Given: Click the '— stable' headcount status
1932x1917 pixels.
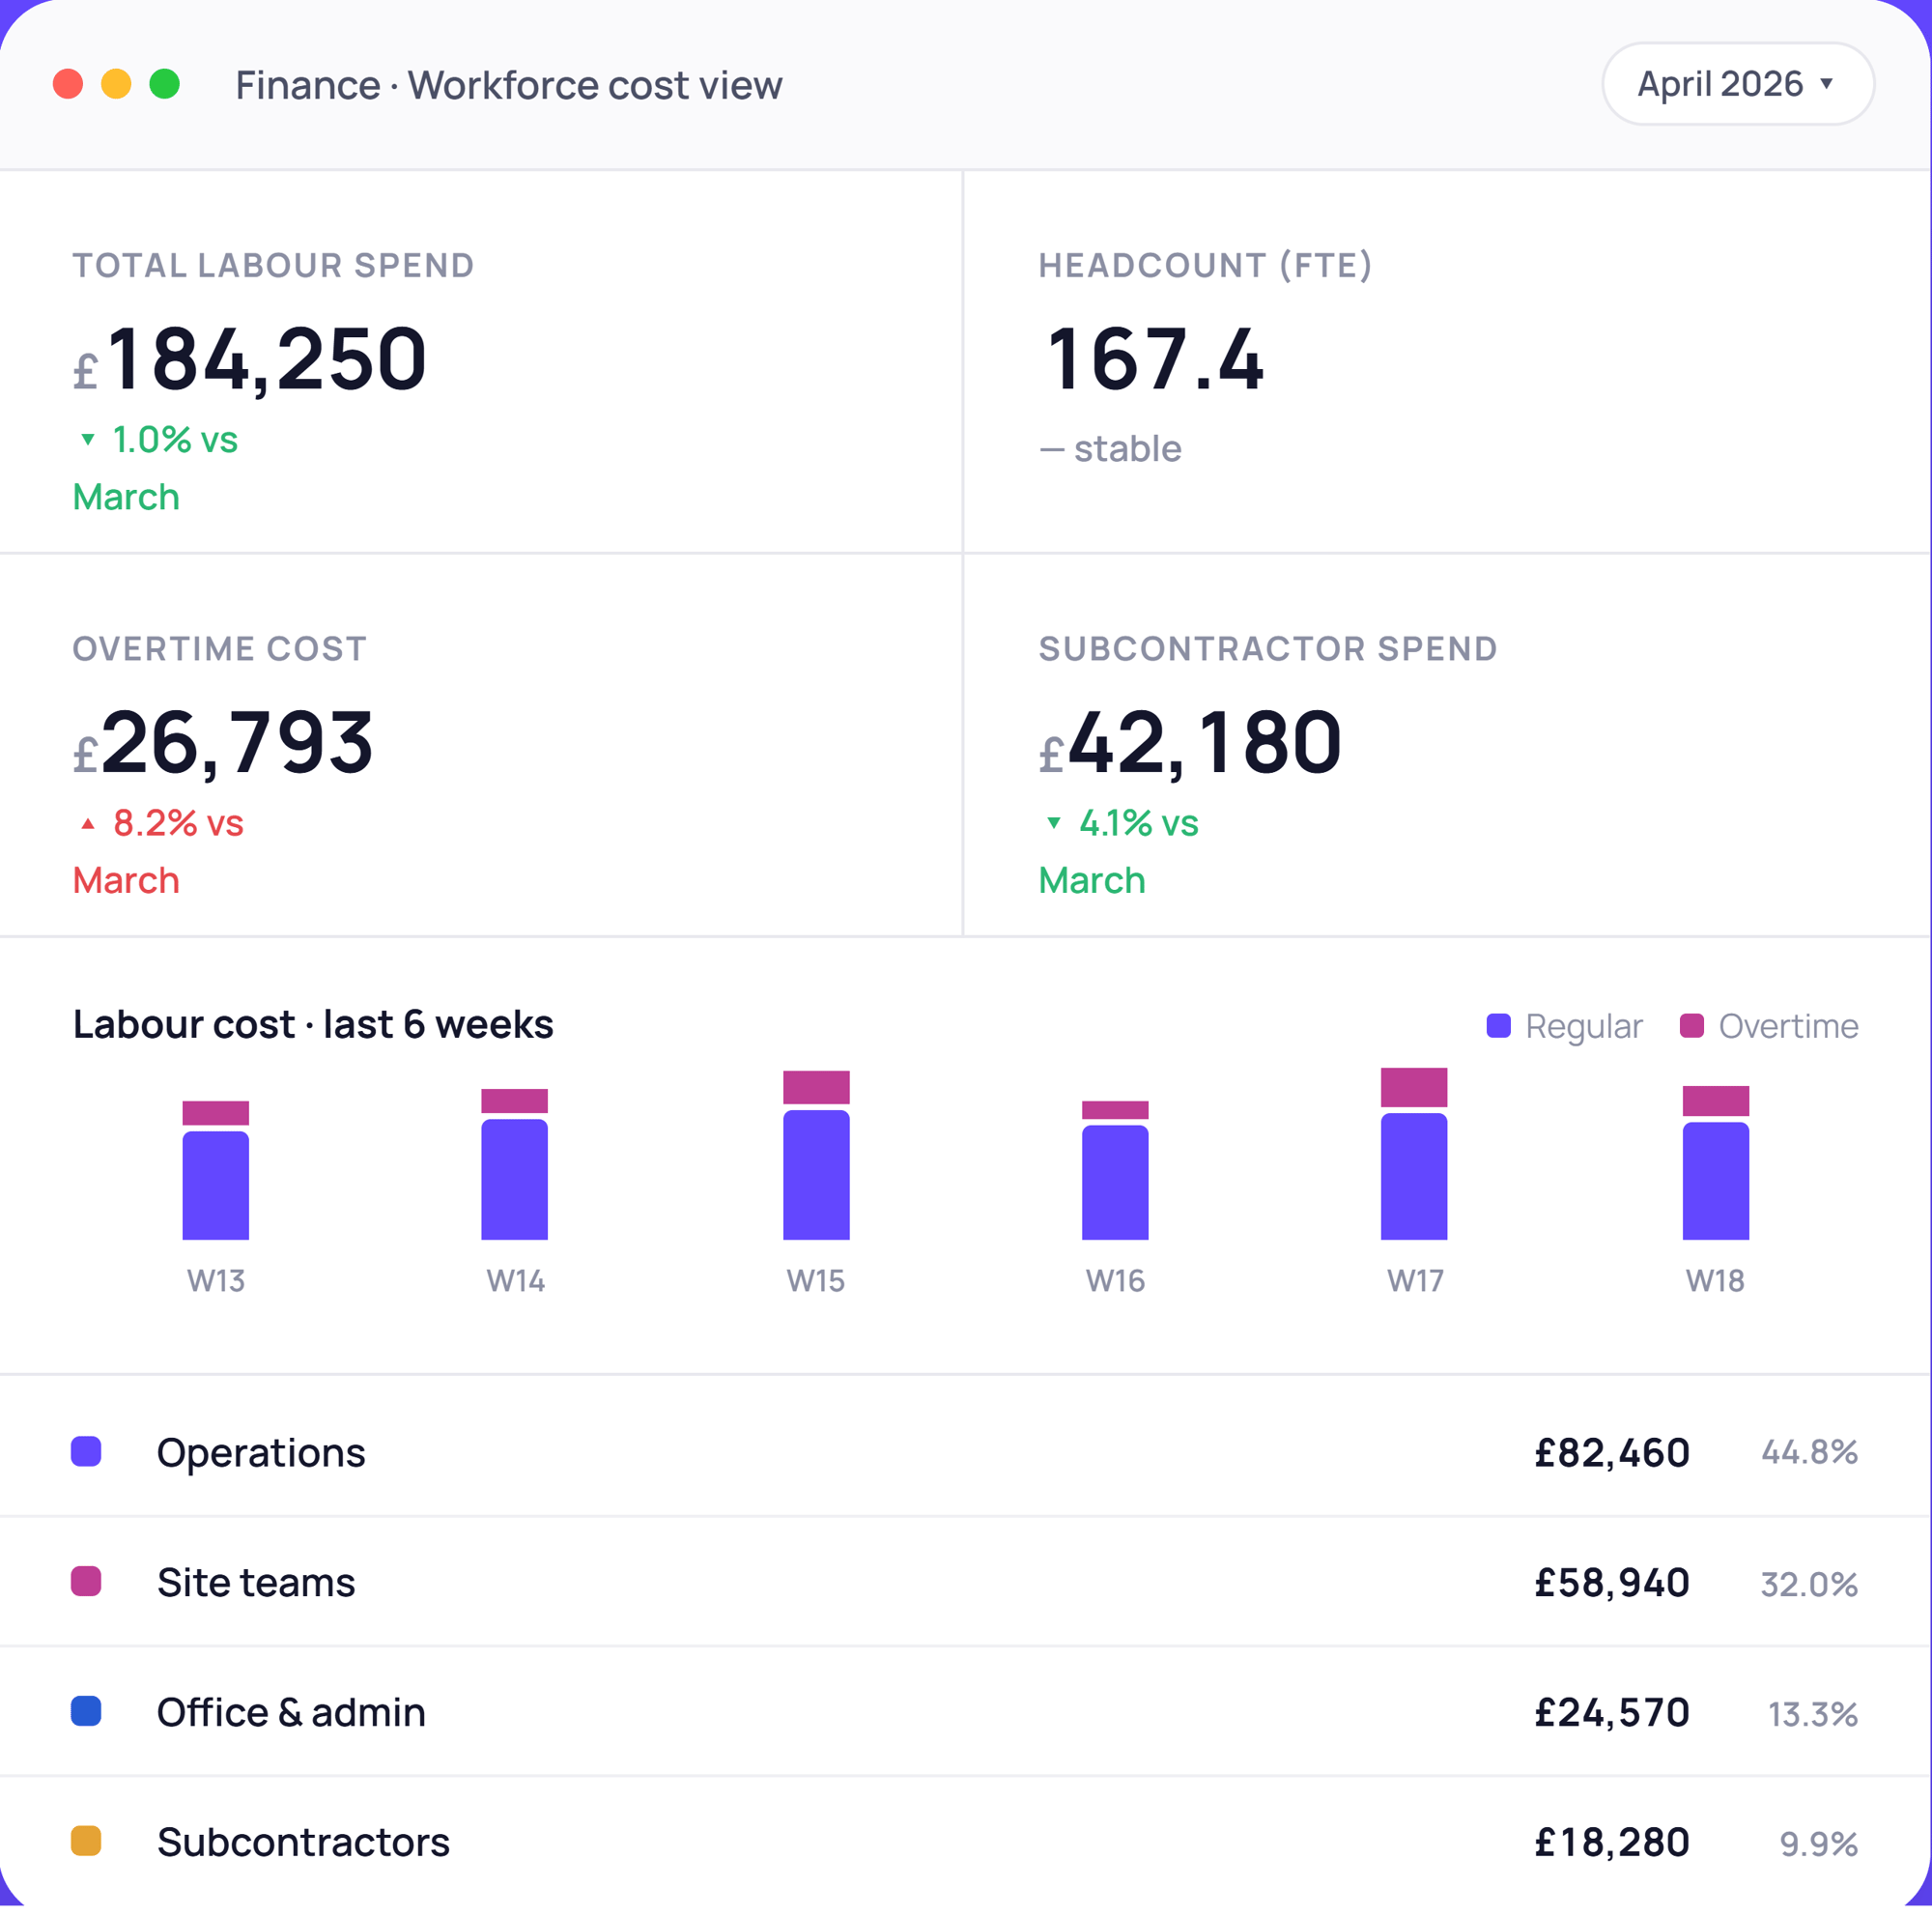Looking at the screenshot, I should 1110,449.
